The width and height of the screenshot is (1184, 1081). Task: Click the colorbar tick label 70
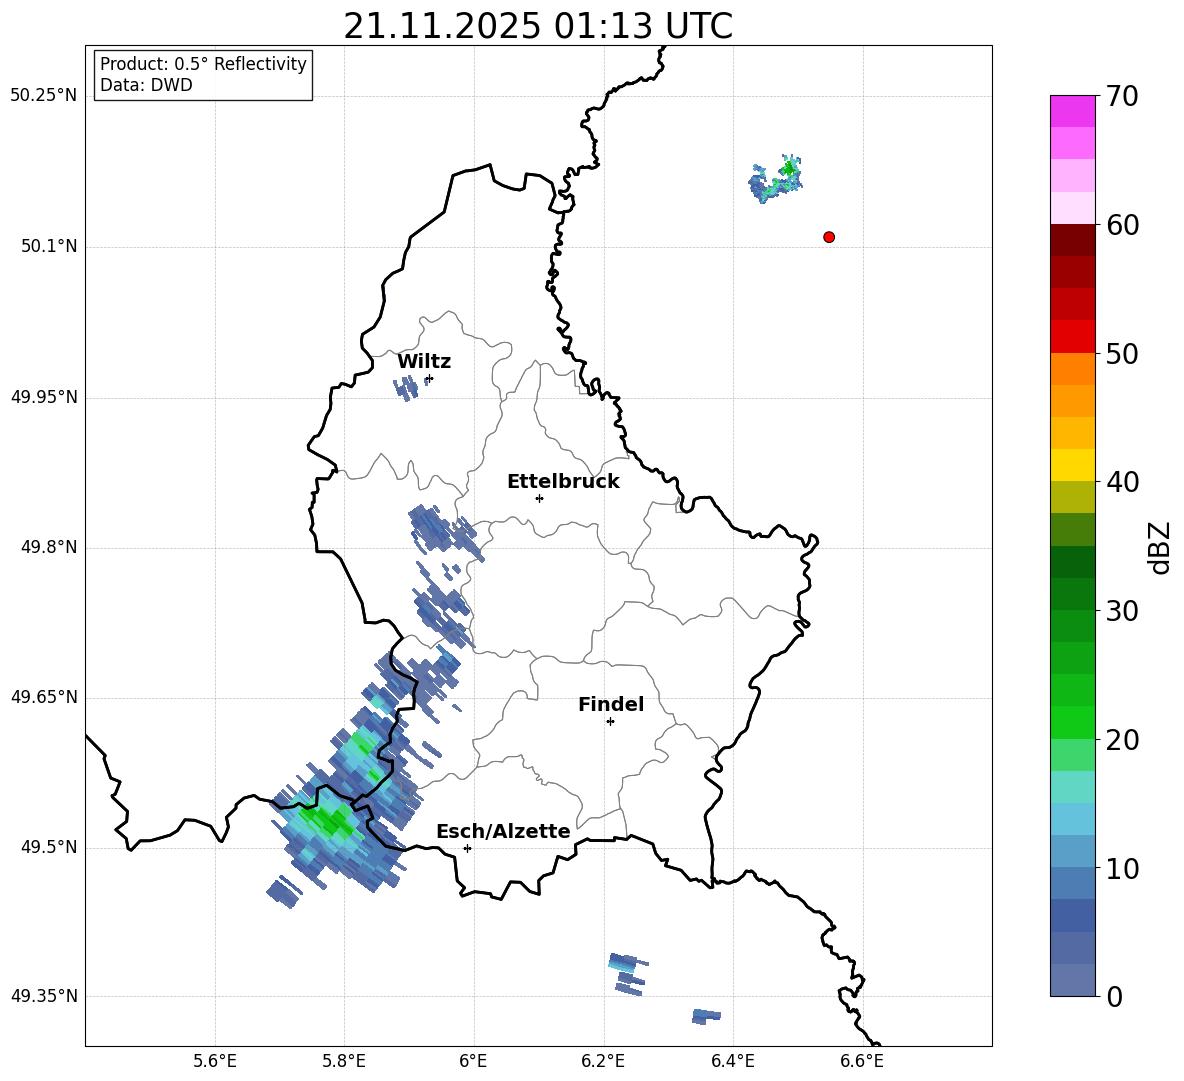click(x=1122, y=96)
